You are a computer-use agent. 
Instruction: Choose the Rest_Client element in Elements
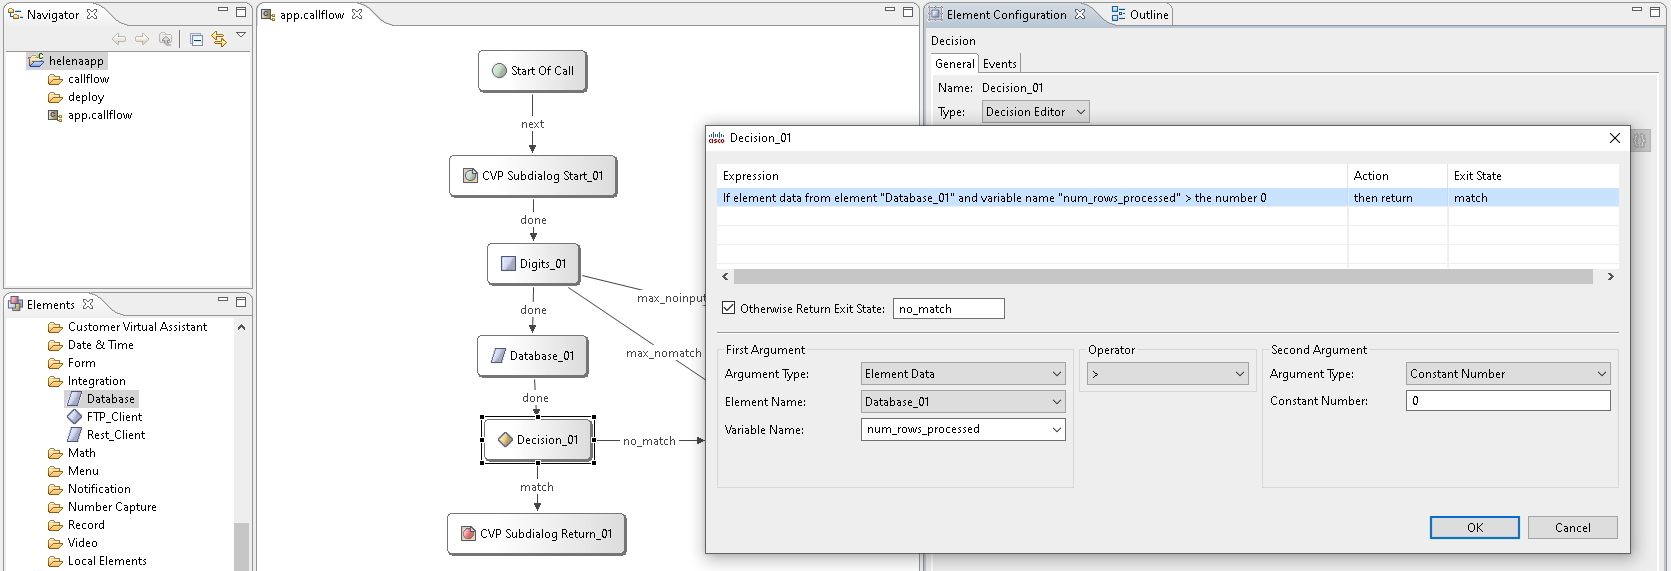tap(115, 435)
